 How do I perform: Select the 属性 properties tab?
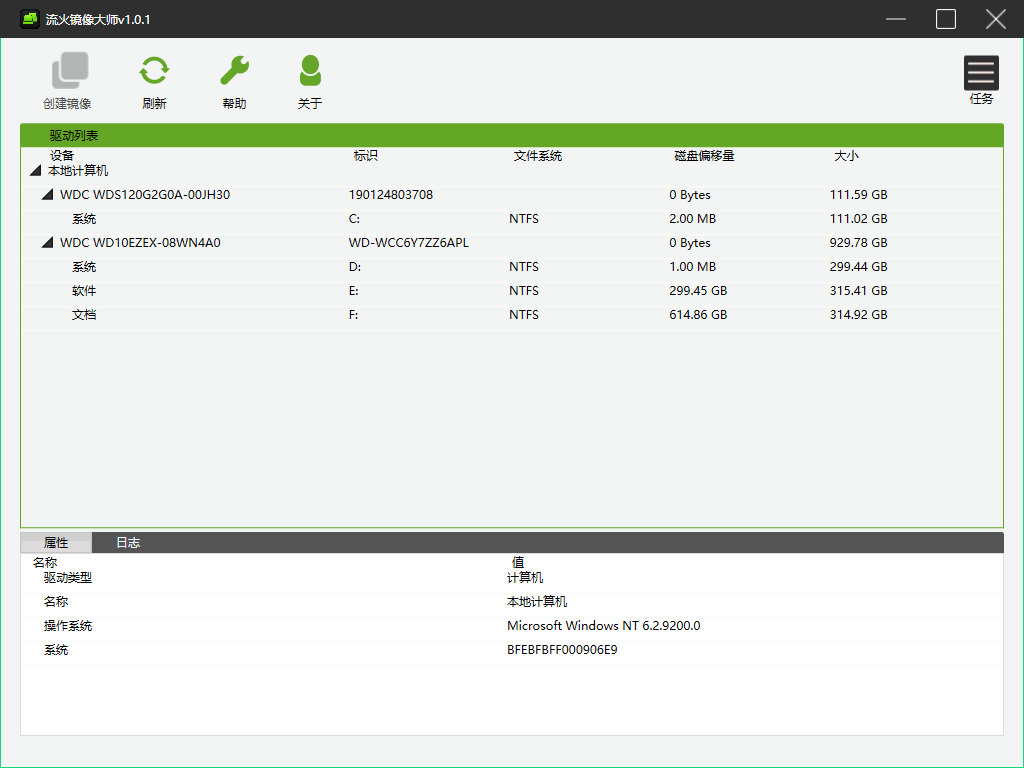click(56, 543)
